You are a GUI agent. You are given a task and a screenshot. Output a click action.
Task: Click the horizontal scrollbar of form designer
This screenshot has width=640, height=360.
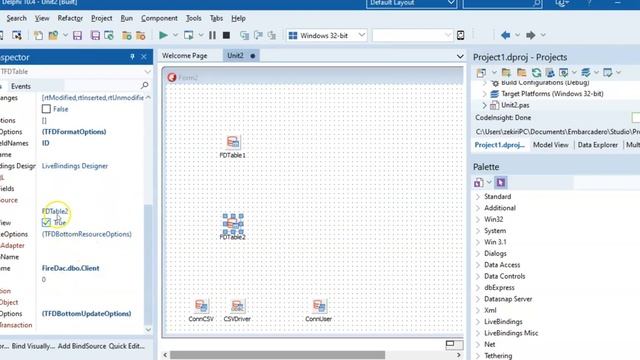278,355
